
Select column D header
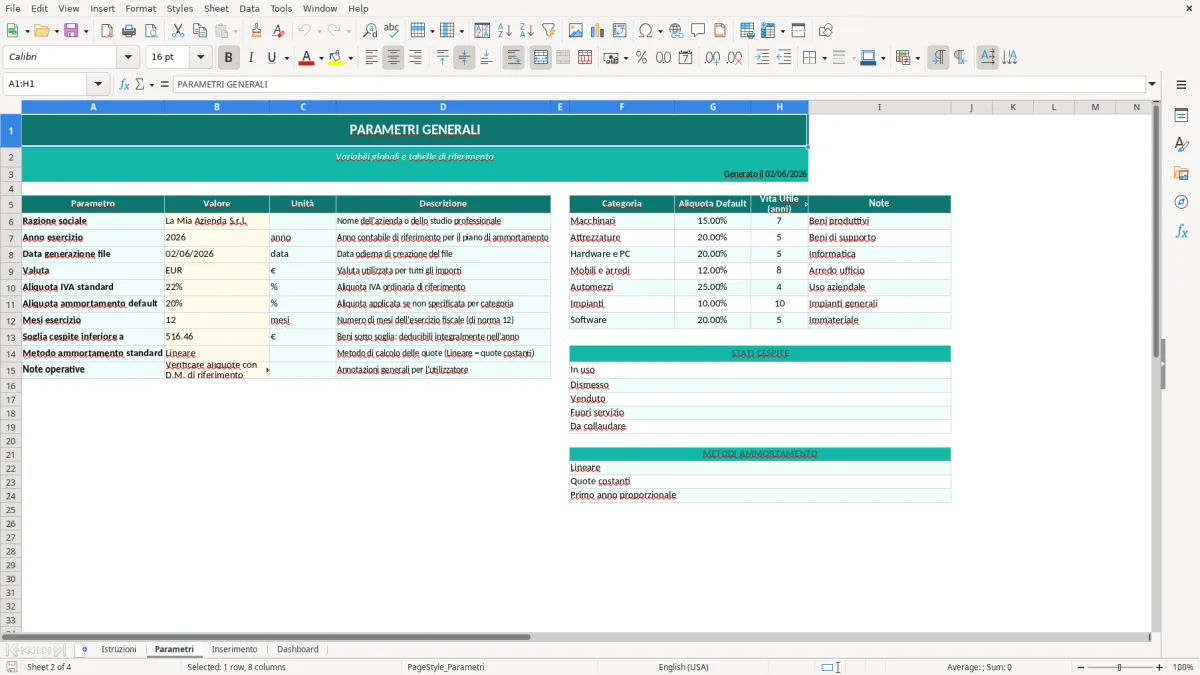pos(443,107)
